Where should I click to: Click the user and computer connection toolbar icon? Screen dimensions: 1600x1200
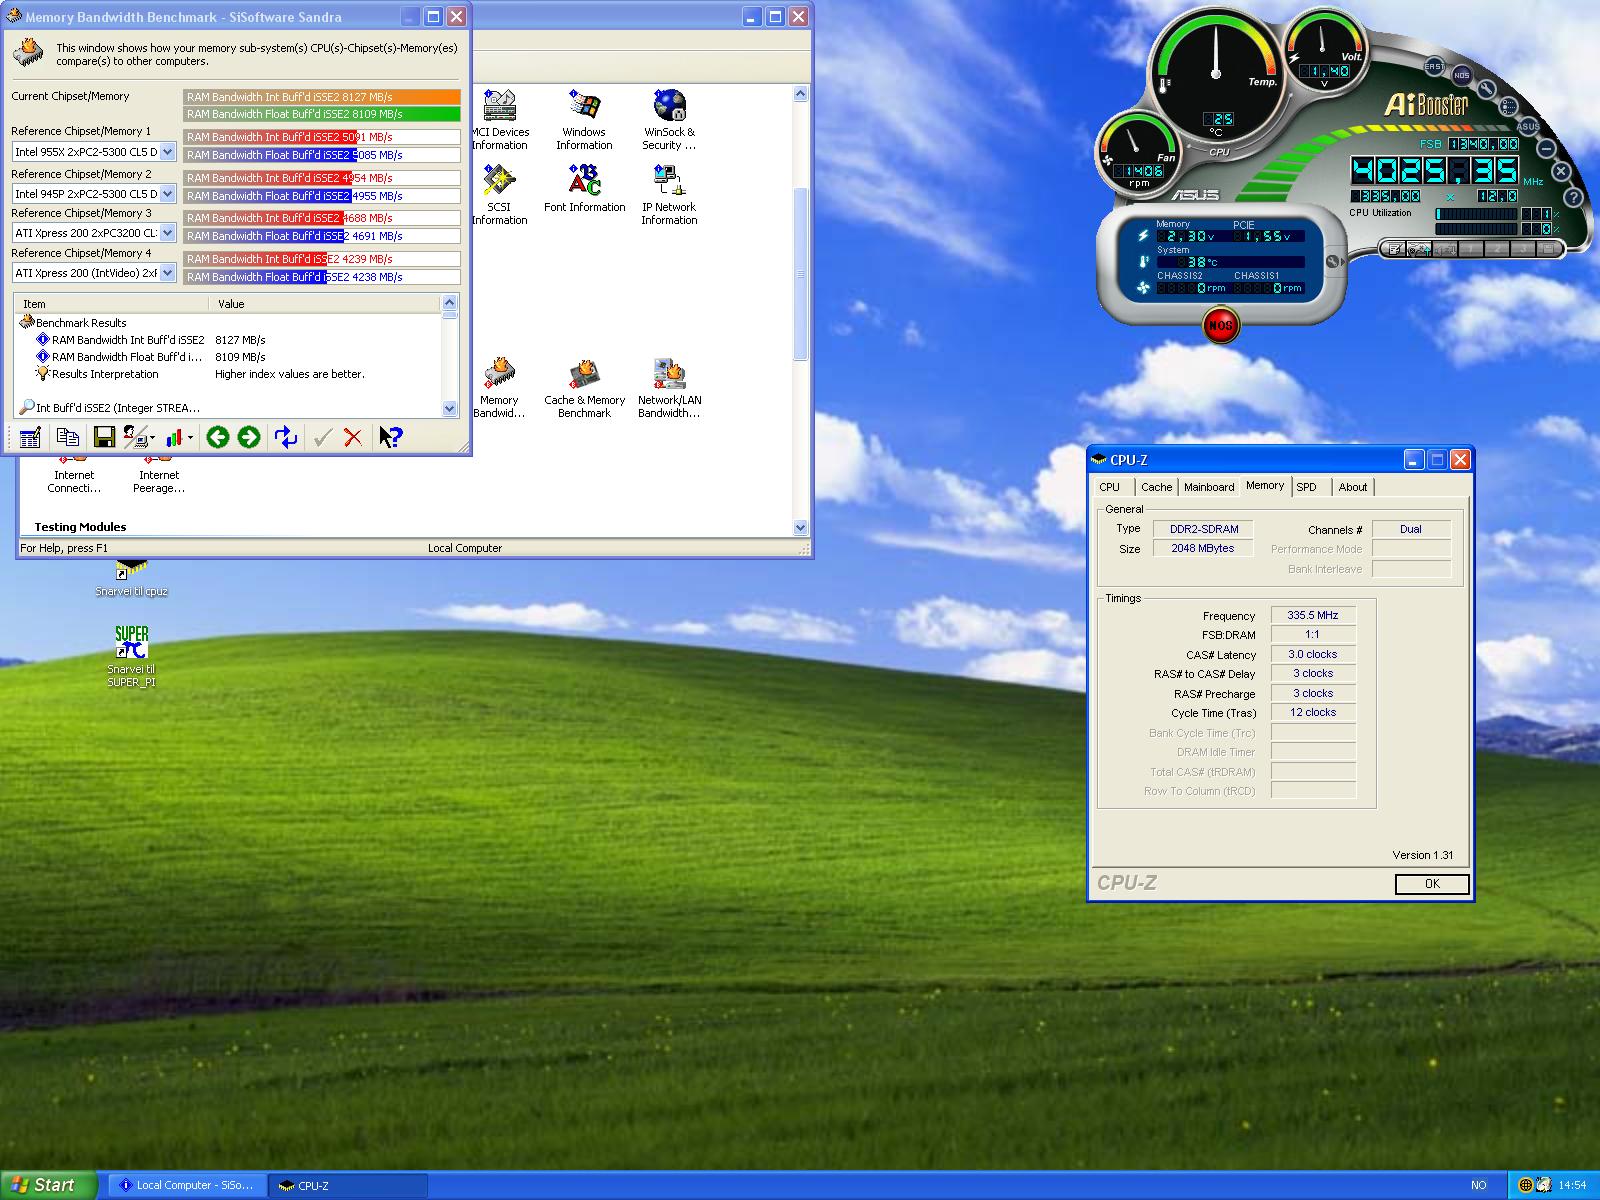135,437
